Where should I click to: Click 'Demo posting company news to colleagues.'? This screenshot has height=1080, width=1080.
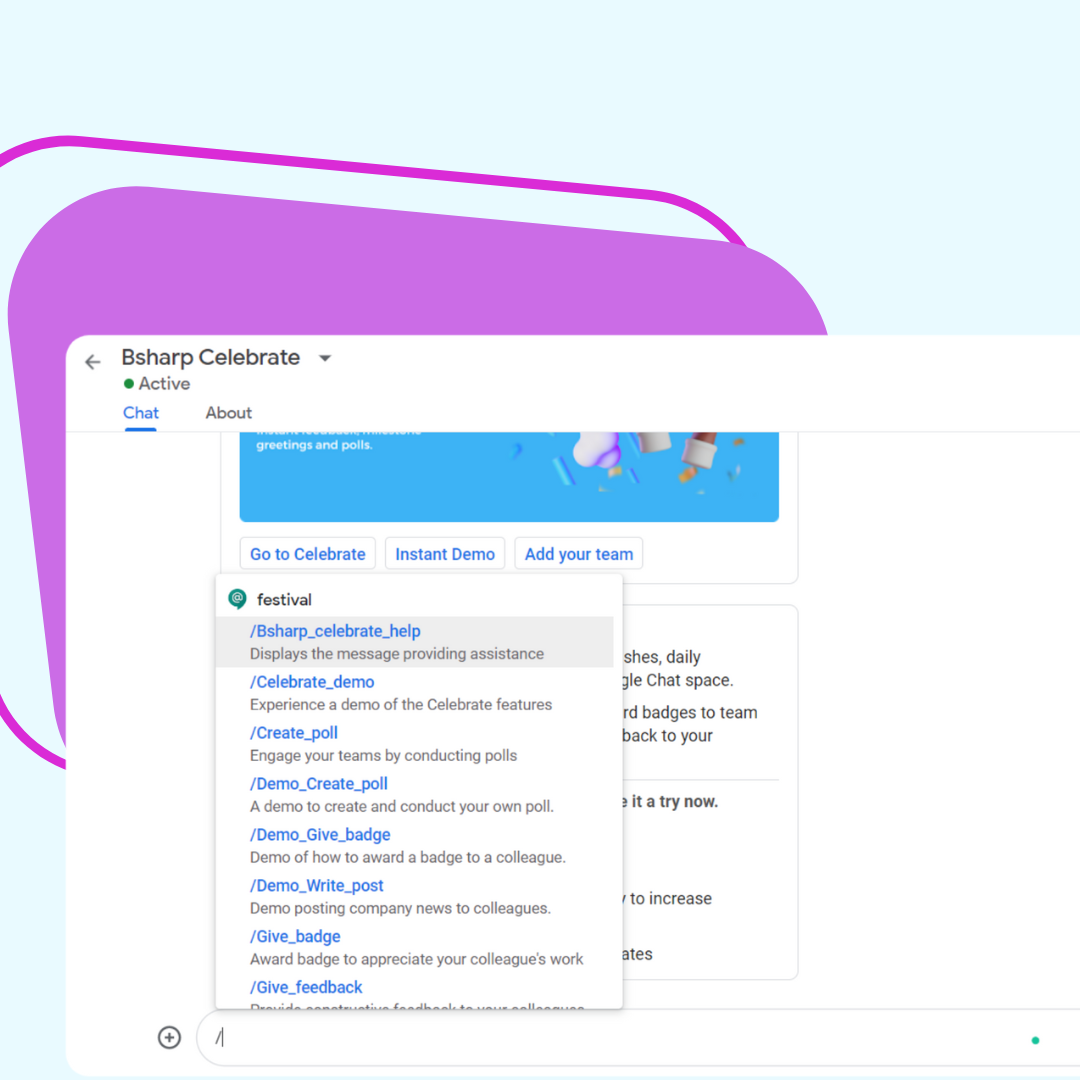[x=400, y=908]
